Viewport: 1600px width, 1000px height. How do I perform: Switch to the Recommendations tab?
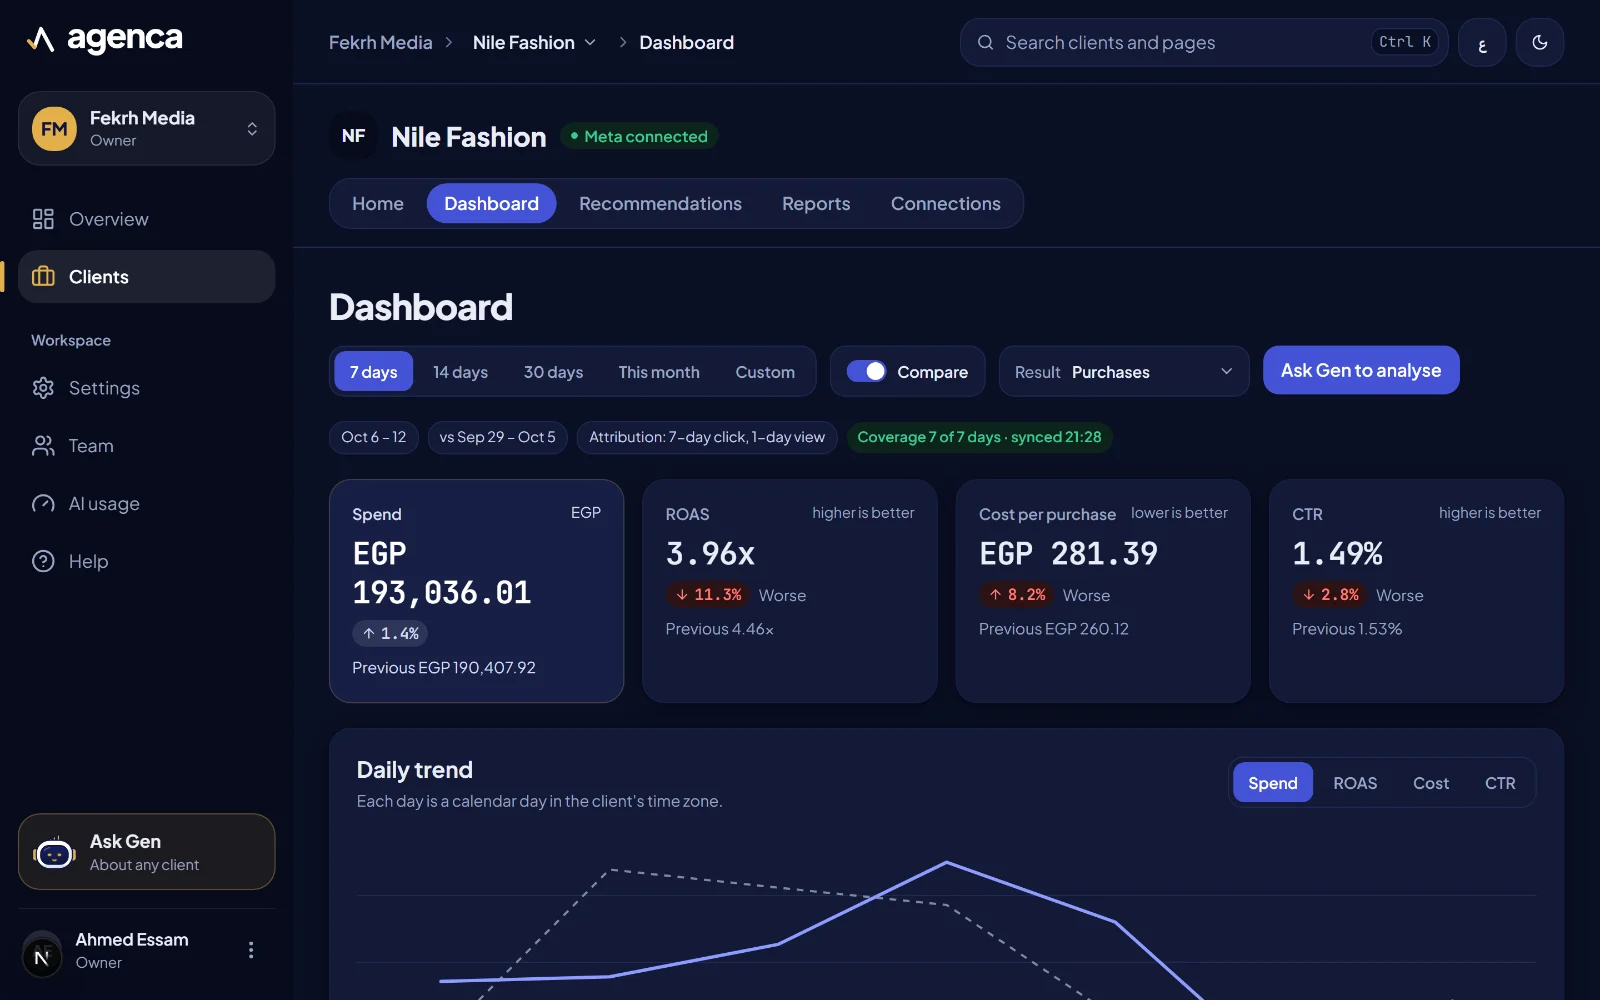tap(660, 204)
